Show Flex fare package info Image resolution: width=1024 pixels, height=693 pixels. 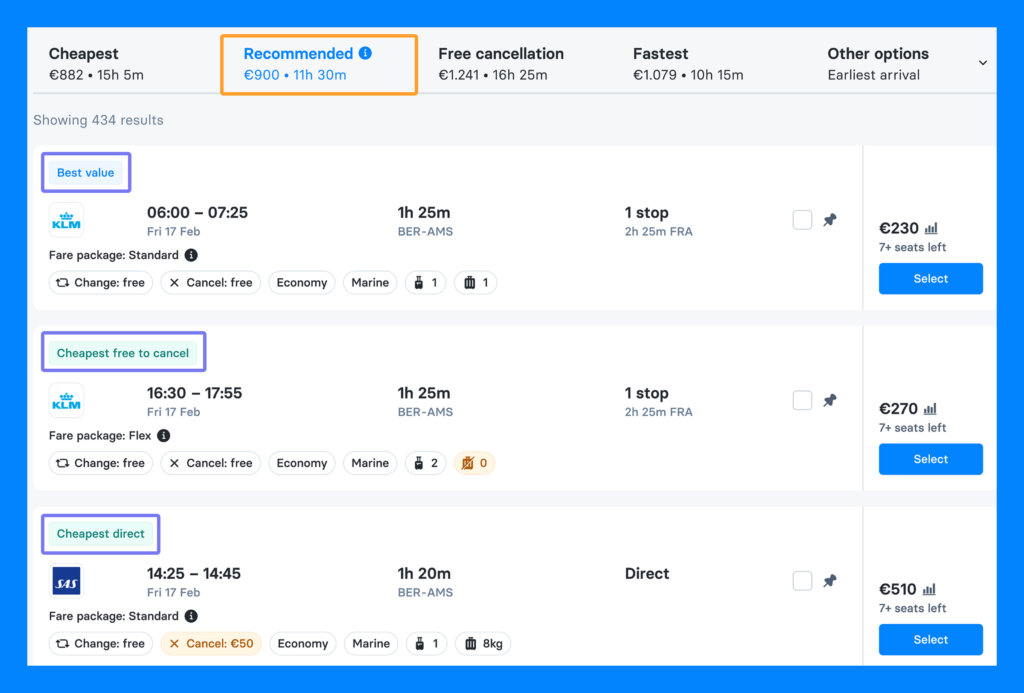click(164, 436)
